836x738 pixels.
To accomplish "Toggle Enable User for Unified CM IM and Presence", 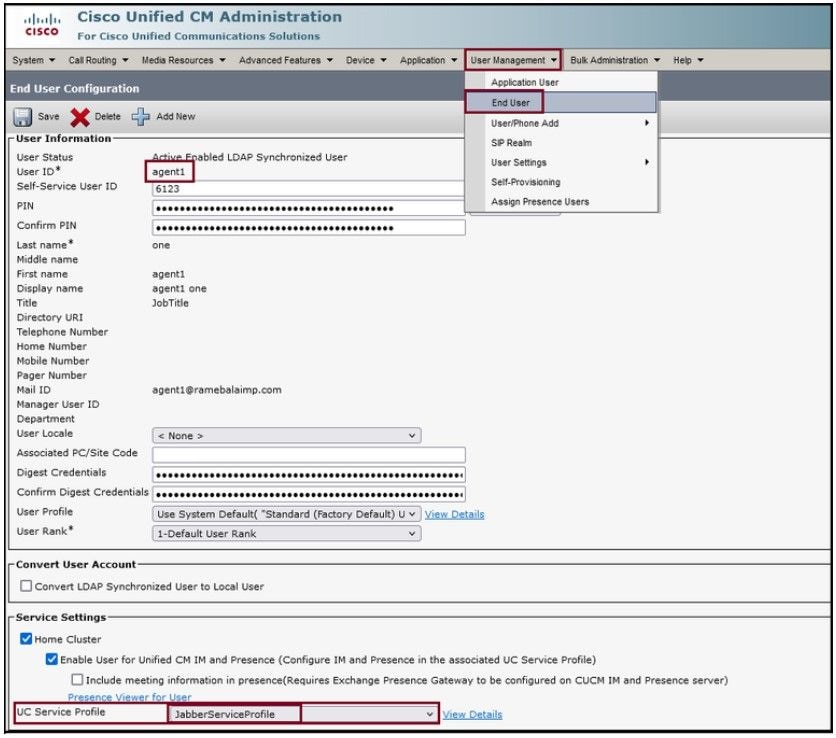I will pos(51,659).
